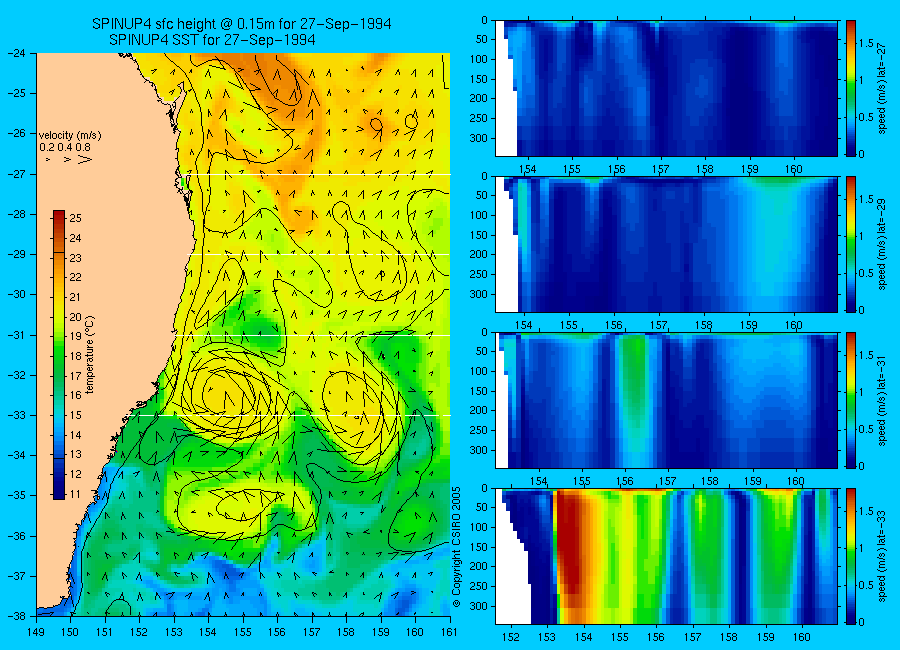This screenshot has height=650, width=900.
Task: Open the speed section panel for lat=-33
Action: [666, 556]
